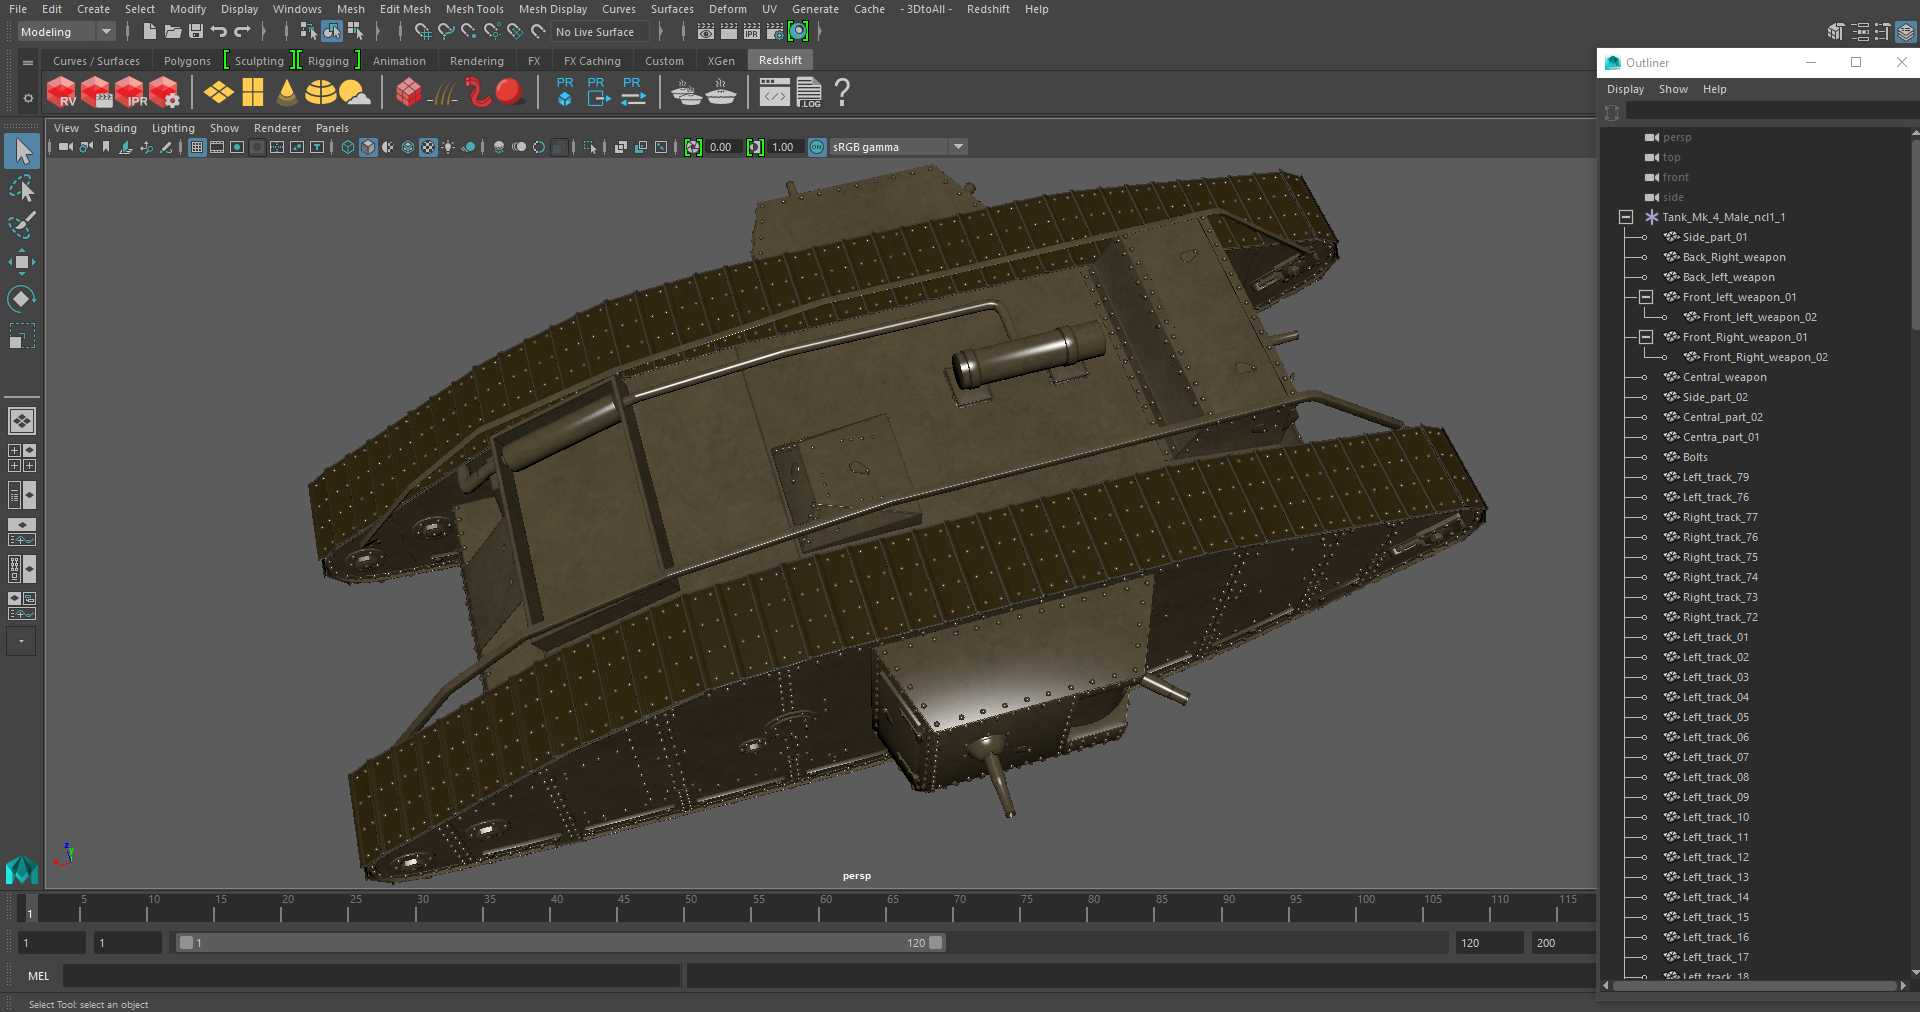Open the Modeling menu set dropdown
1920x1012 pixels.
[x=66, y=32]
